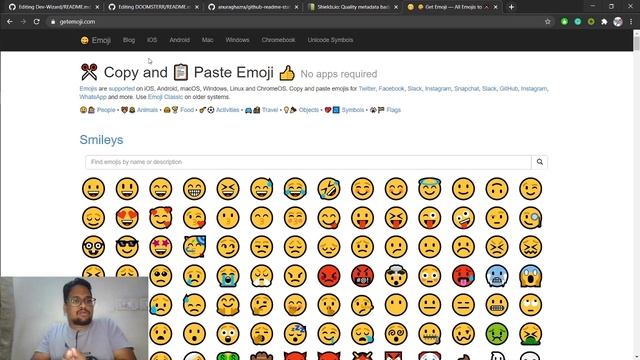
Task: Select the green nauseated face emoji
Action: 497,334
